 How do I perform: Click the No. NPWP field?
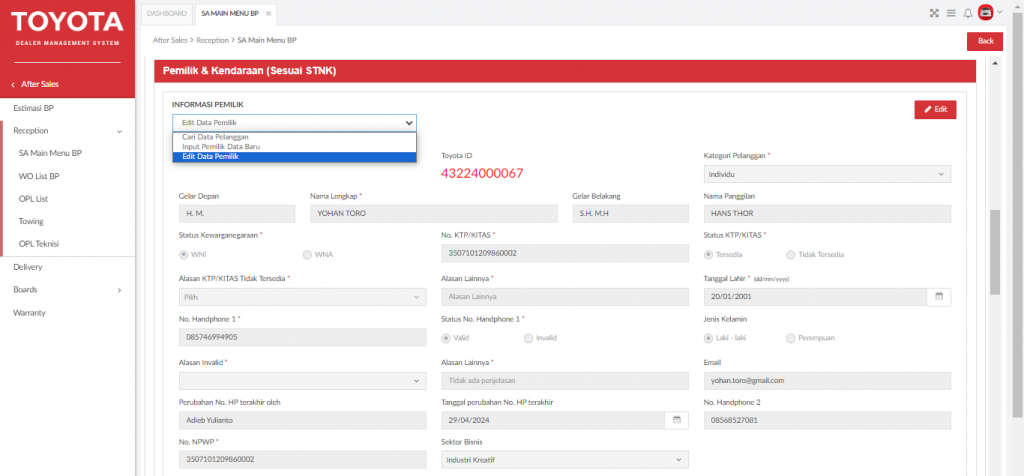tap(302, 460)
